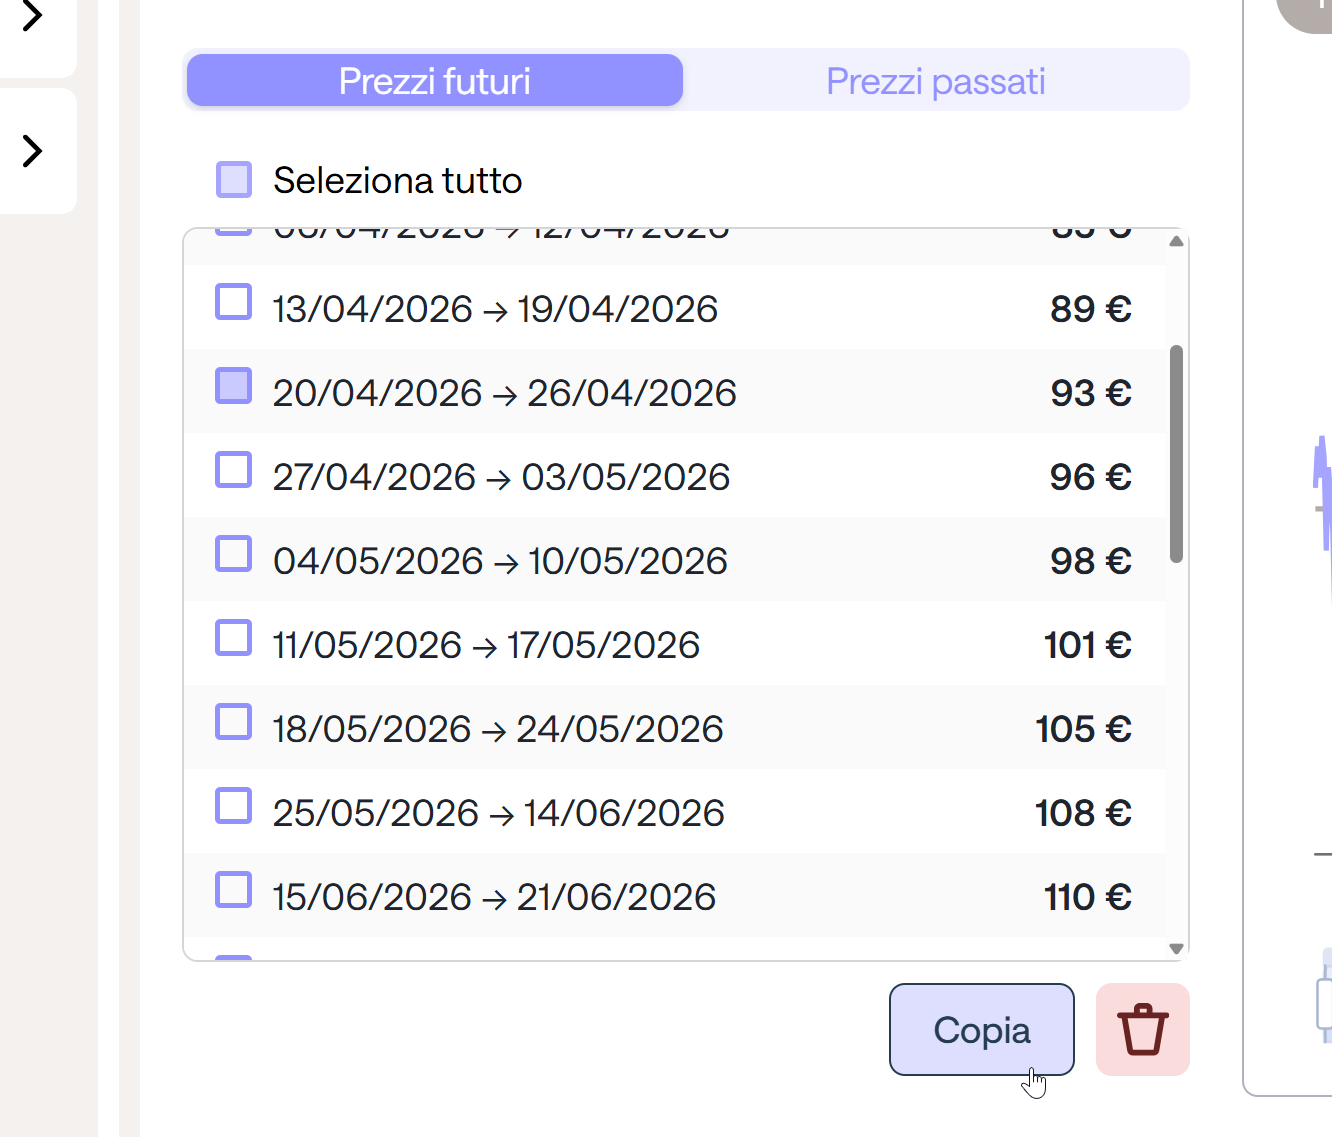Check the 13/04/2026 → 19/04/2026 row checkbox
Viewport: 1332px width, 1137px height.
pyautogui.click(x=234, y=302)
